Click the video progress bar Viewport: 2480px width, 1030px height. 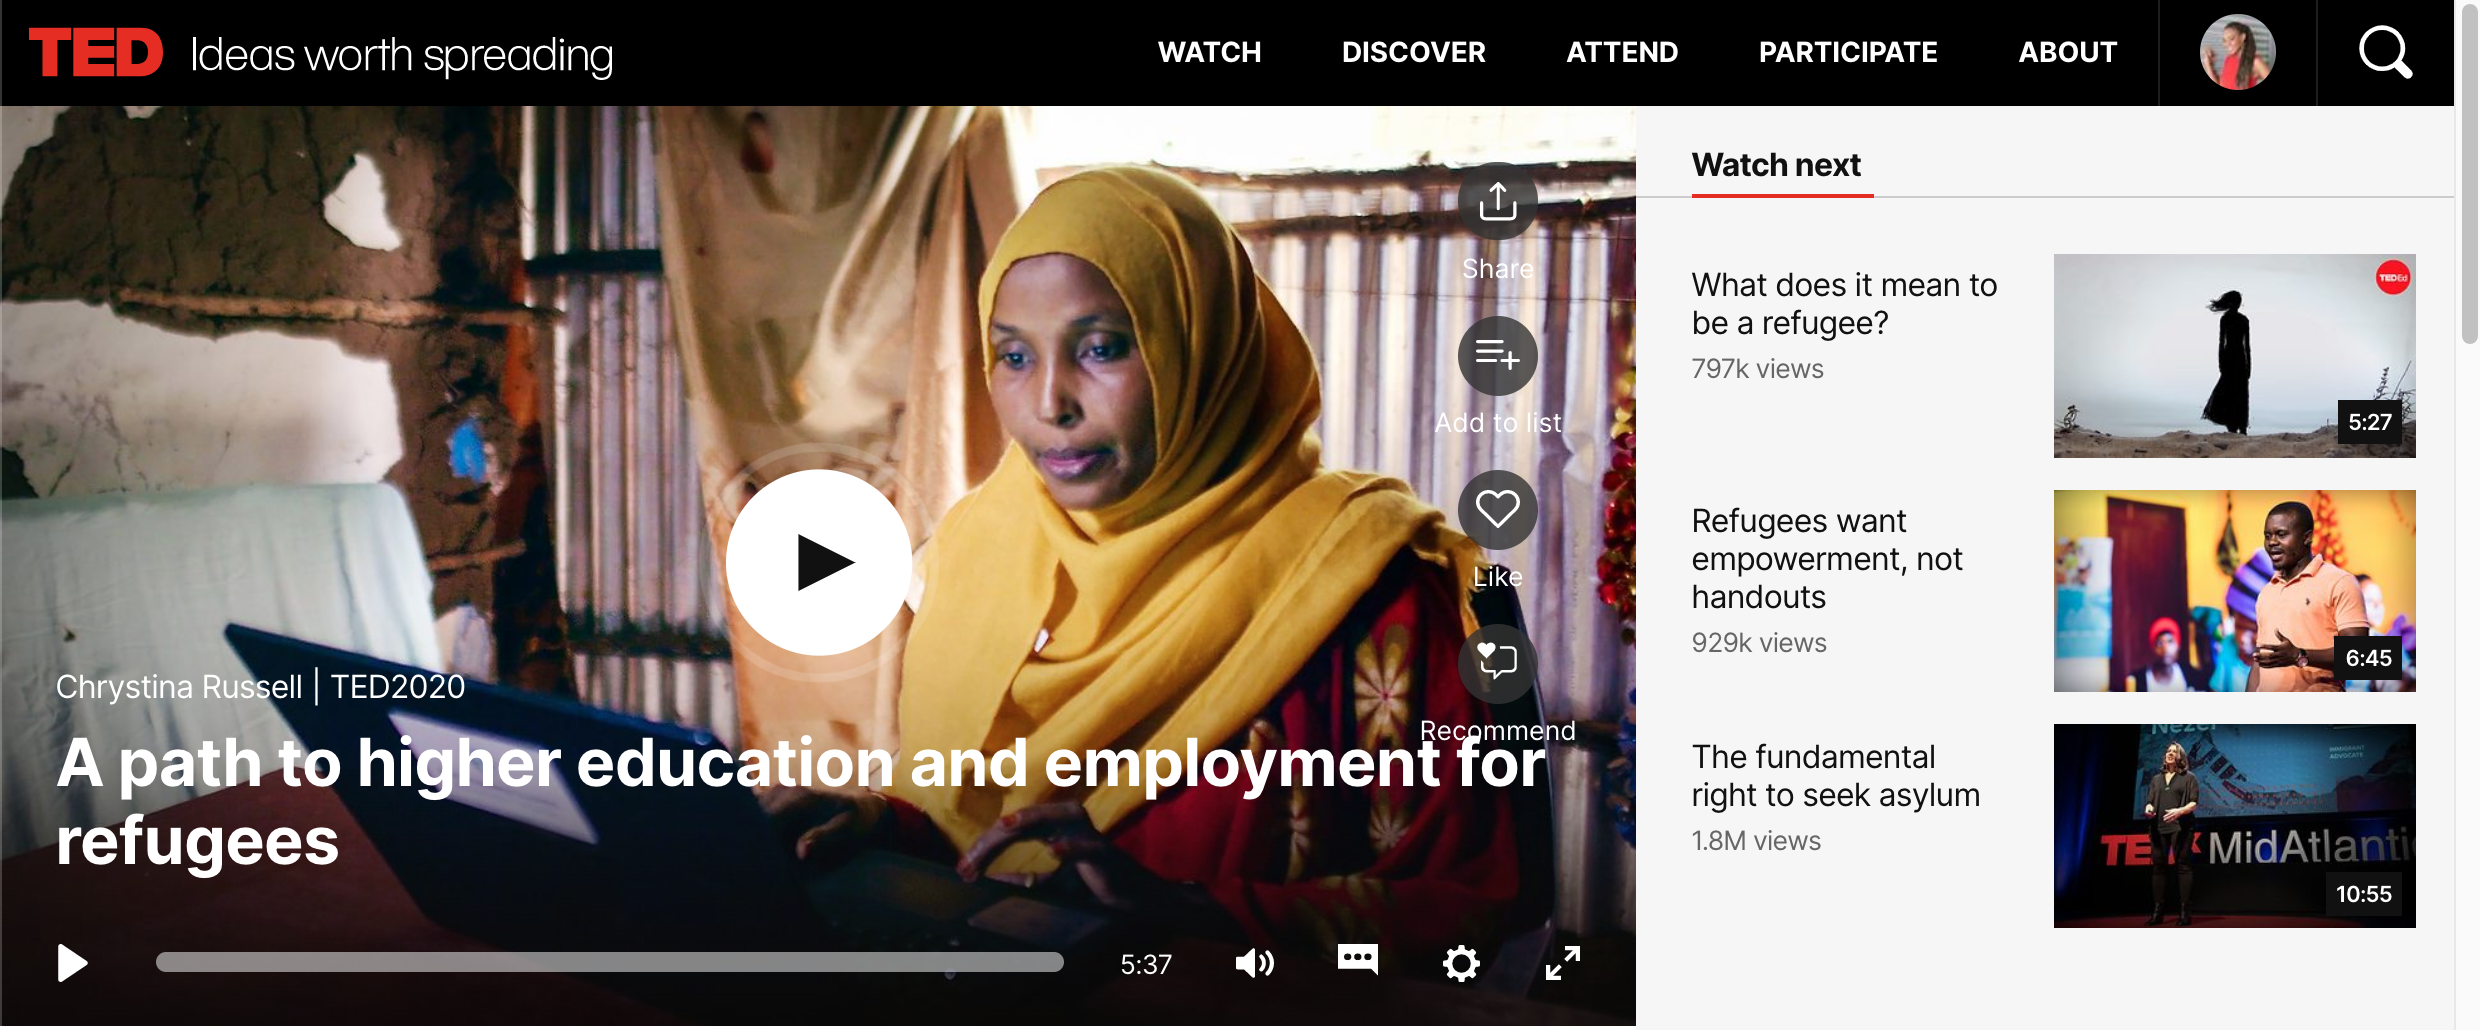coord(609,963)
